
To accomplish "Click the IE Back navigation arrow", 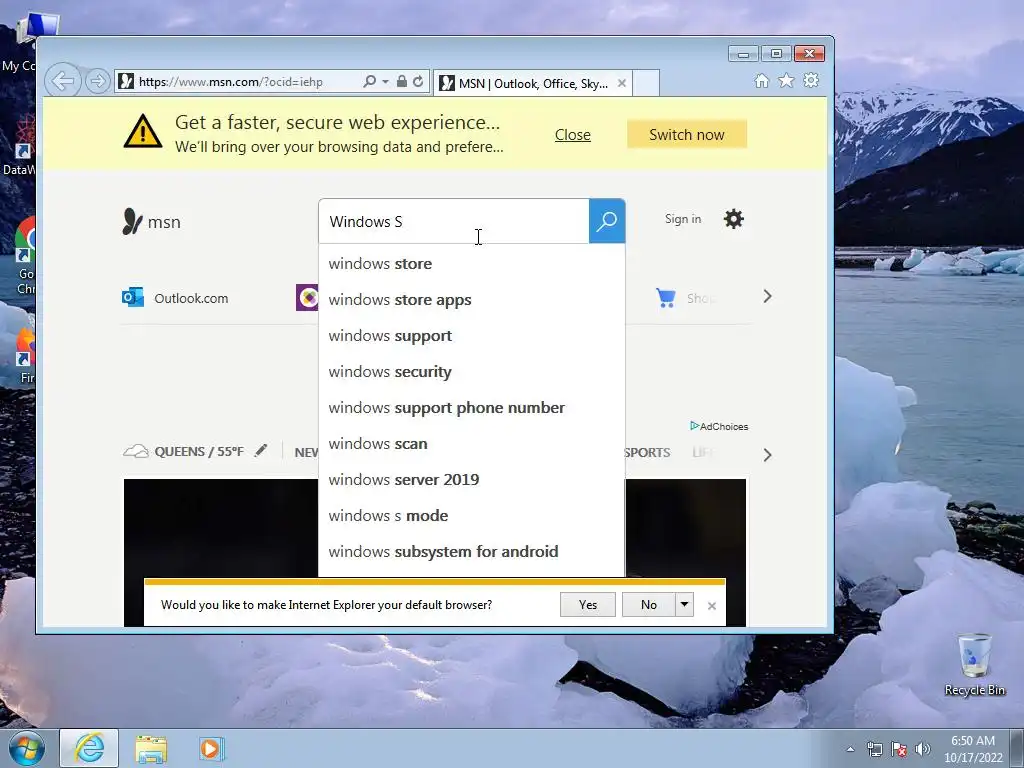I will pos(63,82).
